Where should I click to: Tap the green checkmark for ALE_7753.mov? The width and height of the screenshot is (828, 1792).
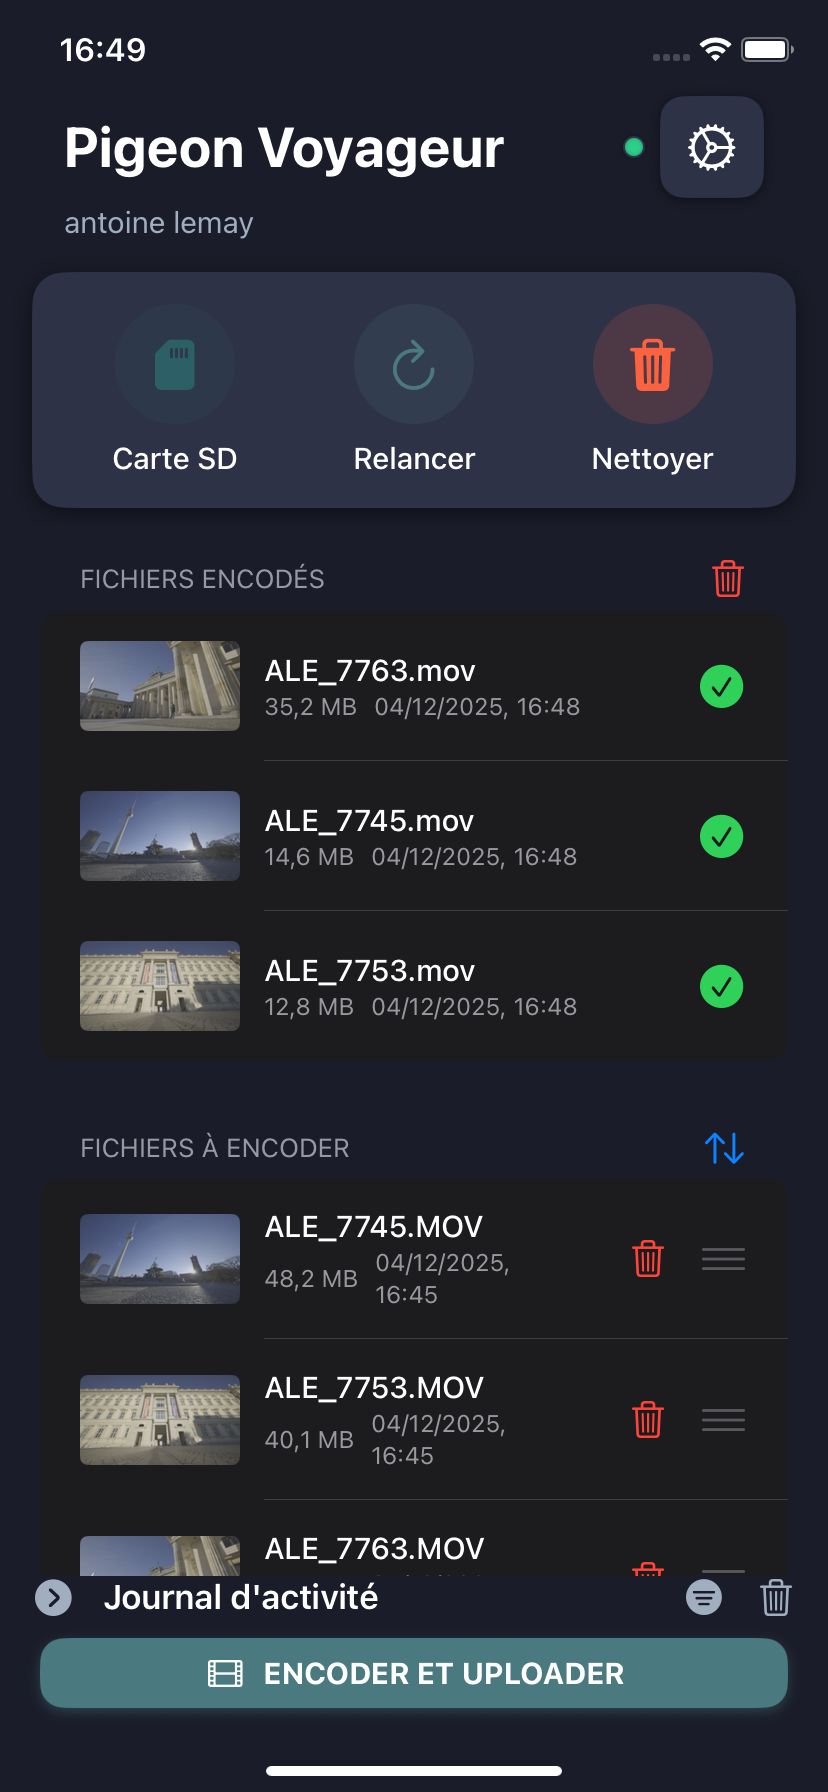coord(721,987)
